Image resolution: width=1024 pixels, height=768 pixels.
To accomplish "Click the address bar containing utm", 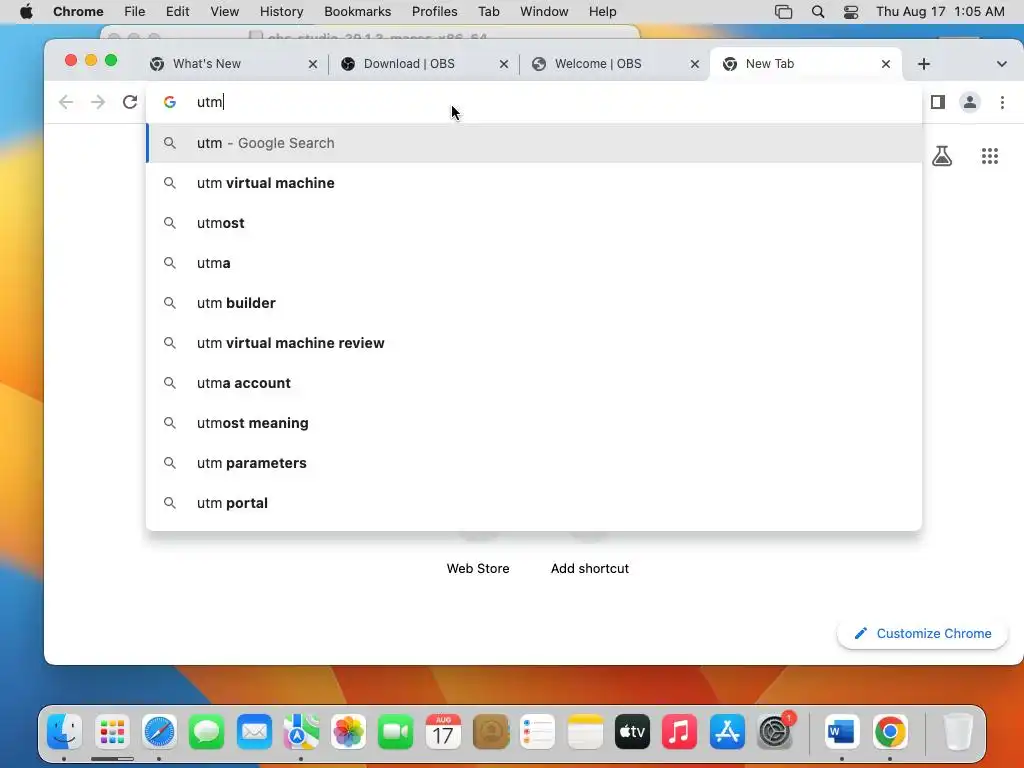I will [x=534, y=102].
